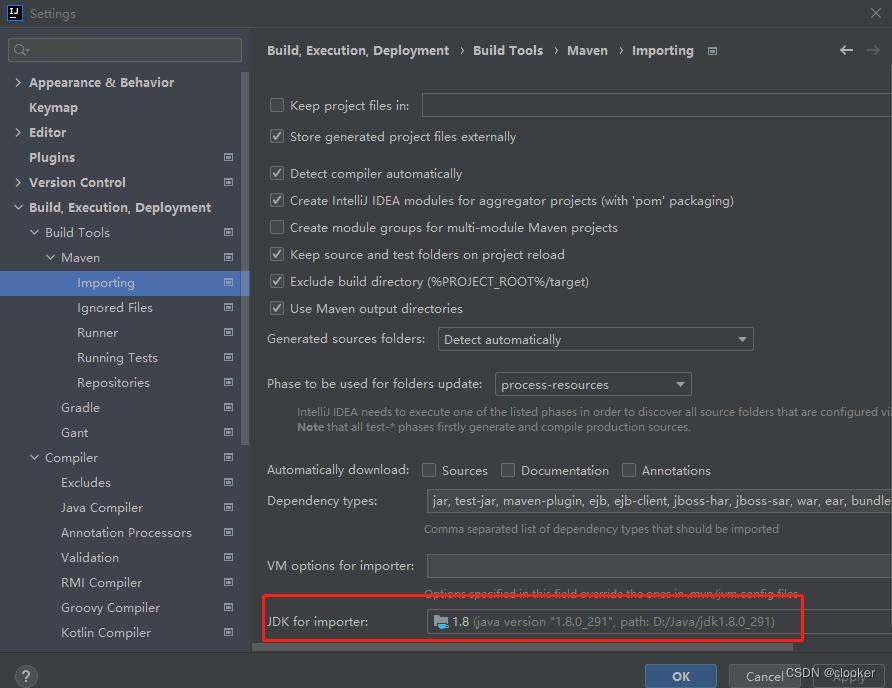This screenshot has height=688, width=892.
Task: Click the project icon next to Kotlin Compiler
Action: 228,633
